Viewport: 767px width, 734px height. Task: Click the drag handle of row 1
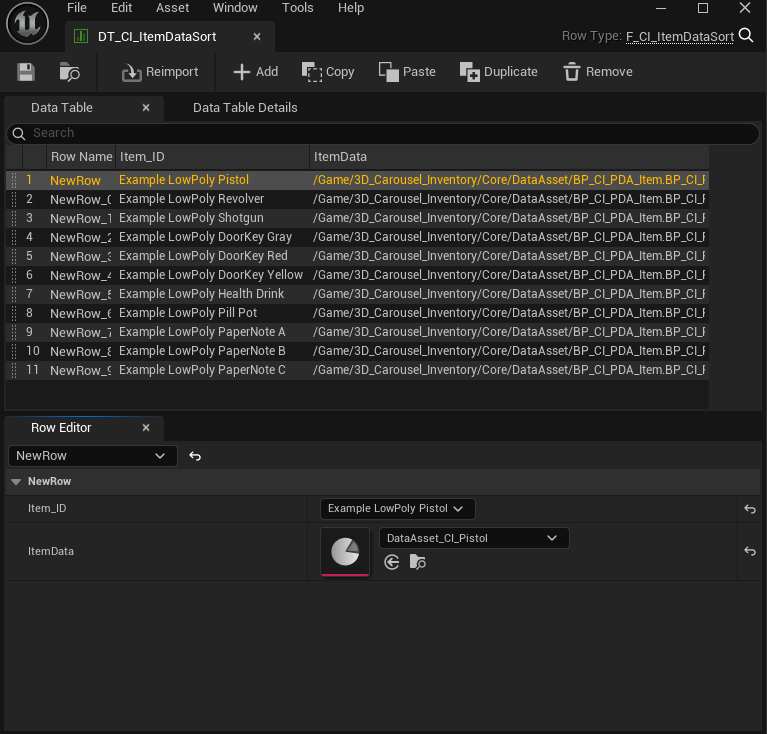[14, 180]
